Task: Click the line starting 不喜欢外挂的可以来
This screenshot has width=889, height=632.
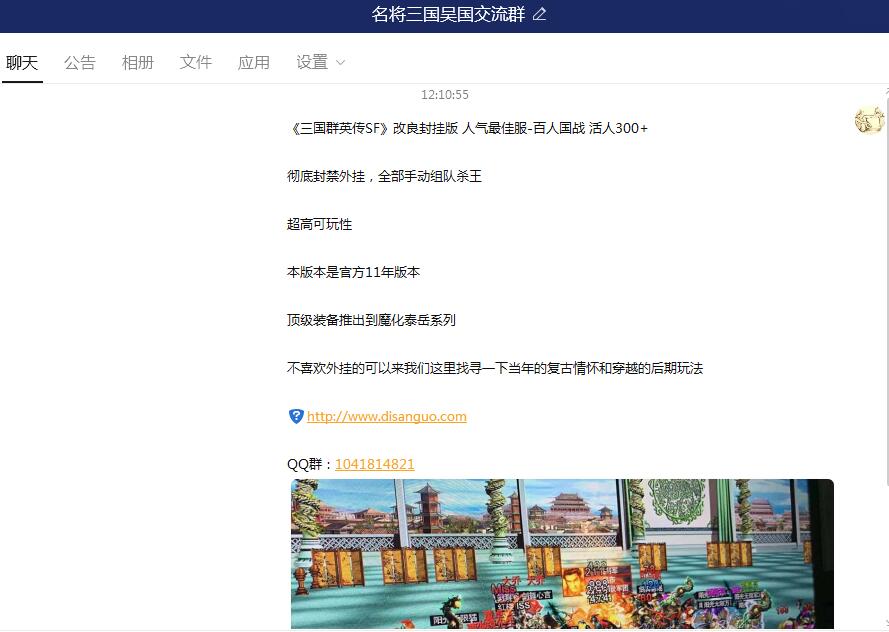Action: [x=495, y=368]
